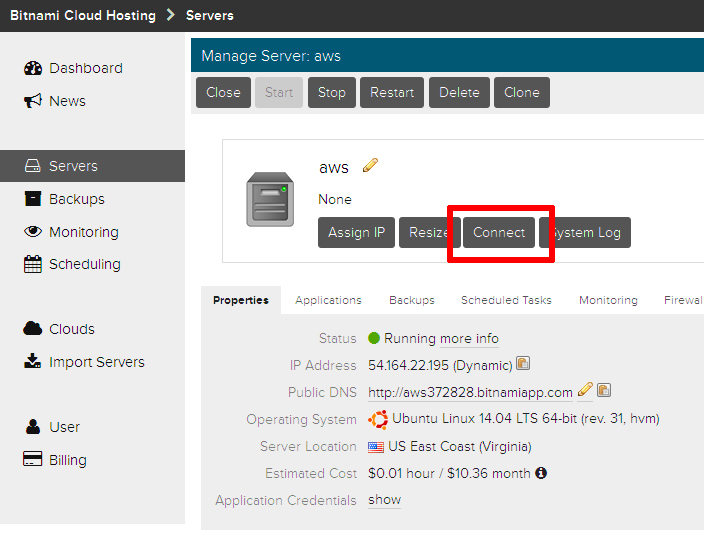Open the aws372828.bitnamiapp.com link
The height and width of the screenshot is (533, 704).
click(470, 392)
